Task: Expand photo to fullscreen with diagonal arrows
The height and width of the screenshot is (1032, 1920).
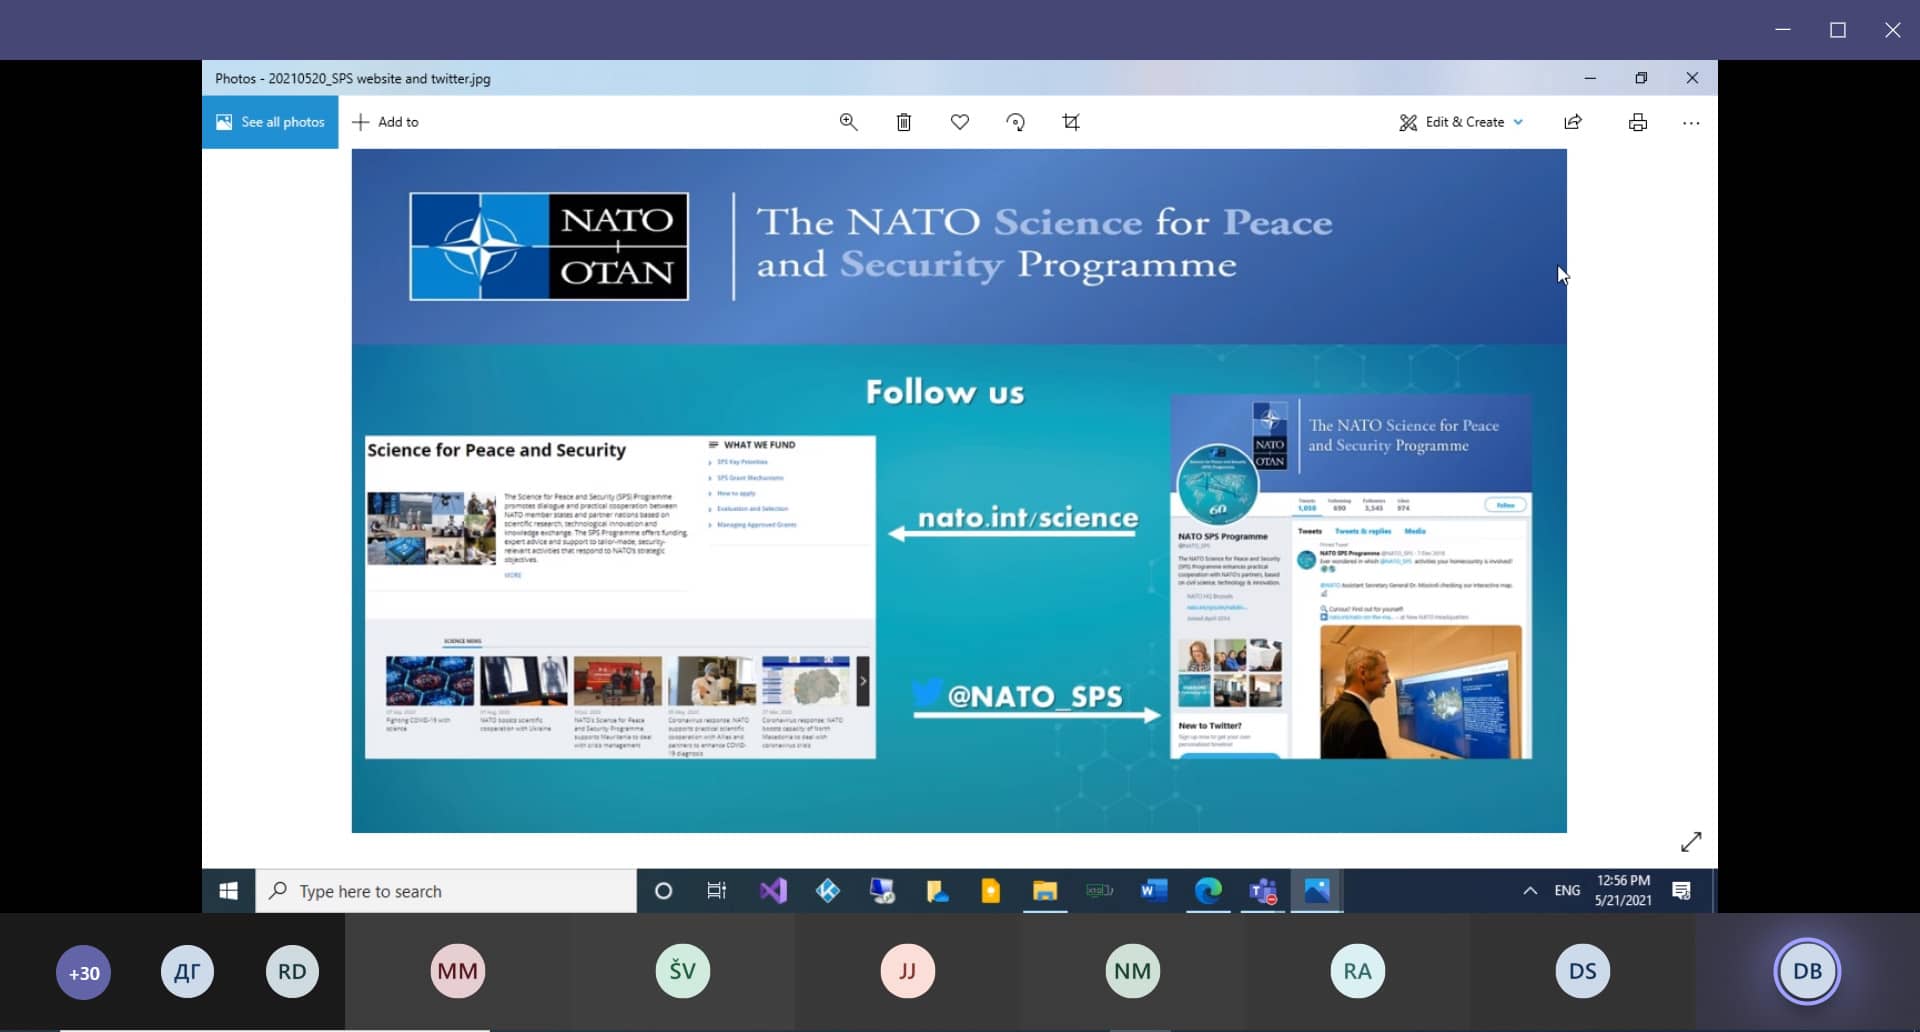Action: coord(1691,842)
